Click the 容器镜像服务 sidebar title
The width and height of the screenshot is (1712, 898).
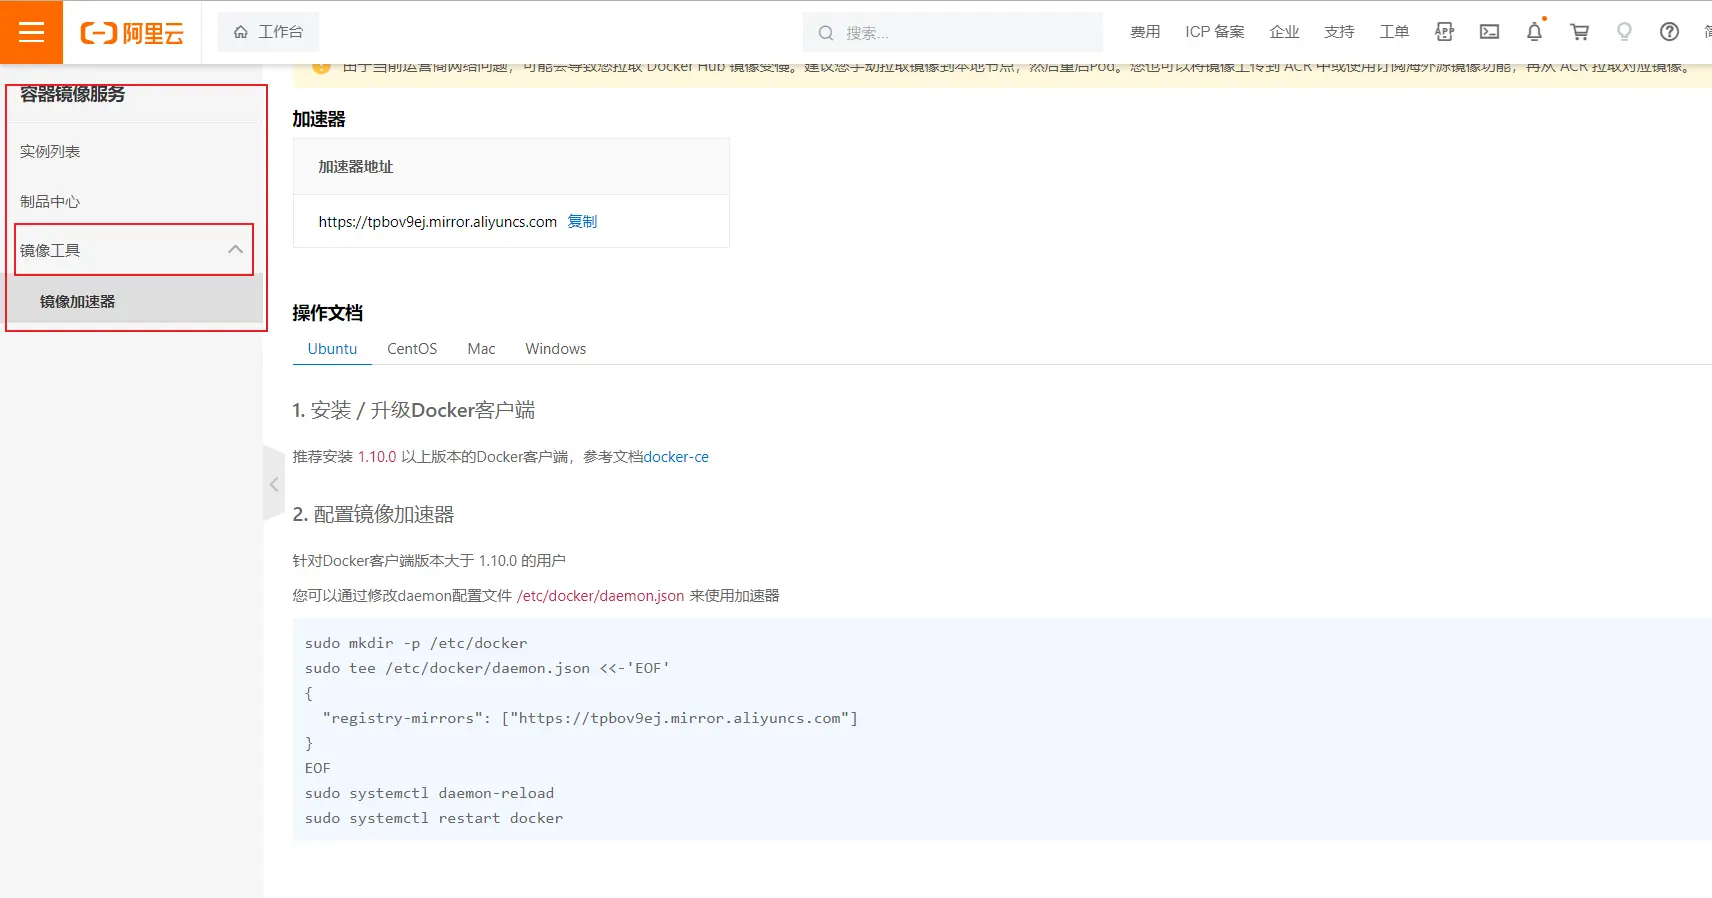73,94
